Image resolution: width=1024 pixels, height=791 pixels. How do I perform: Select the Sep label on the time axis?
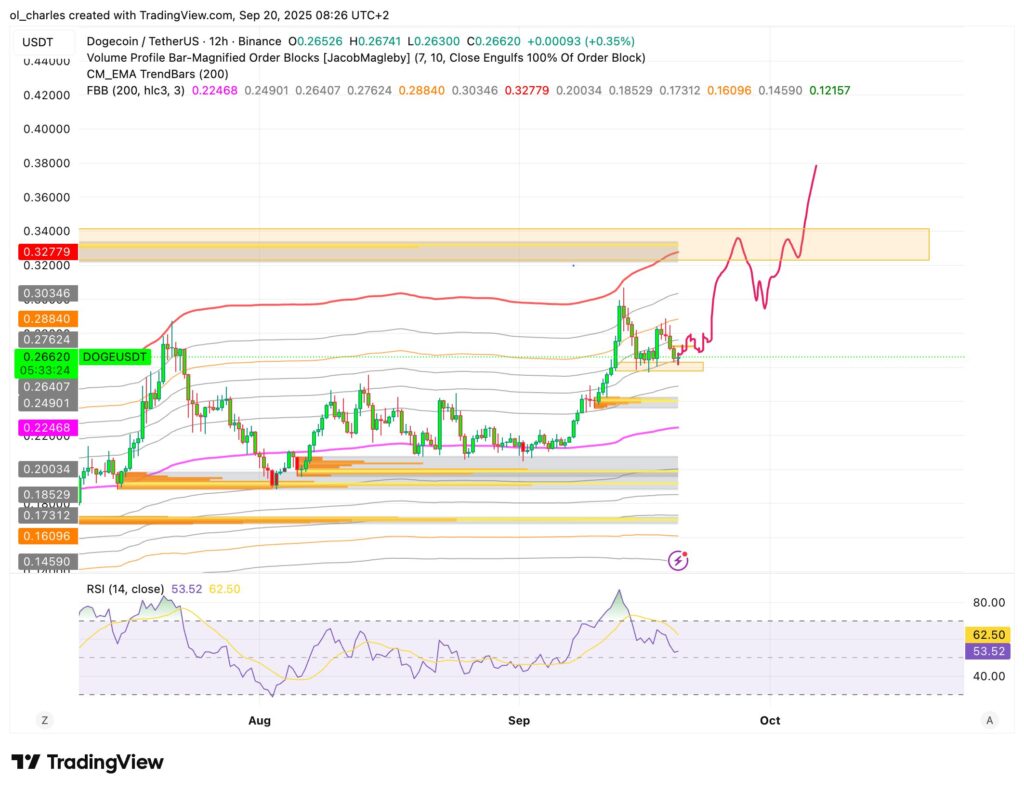click(520, 720)
